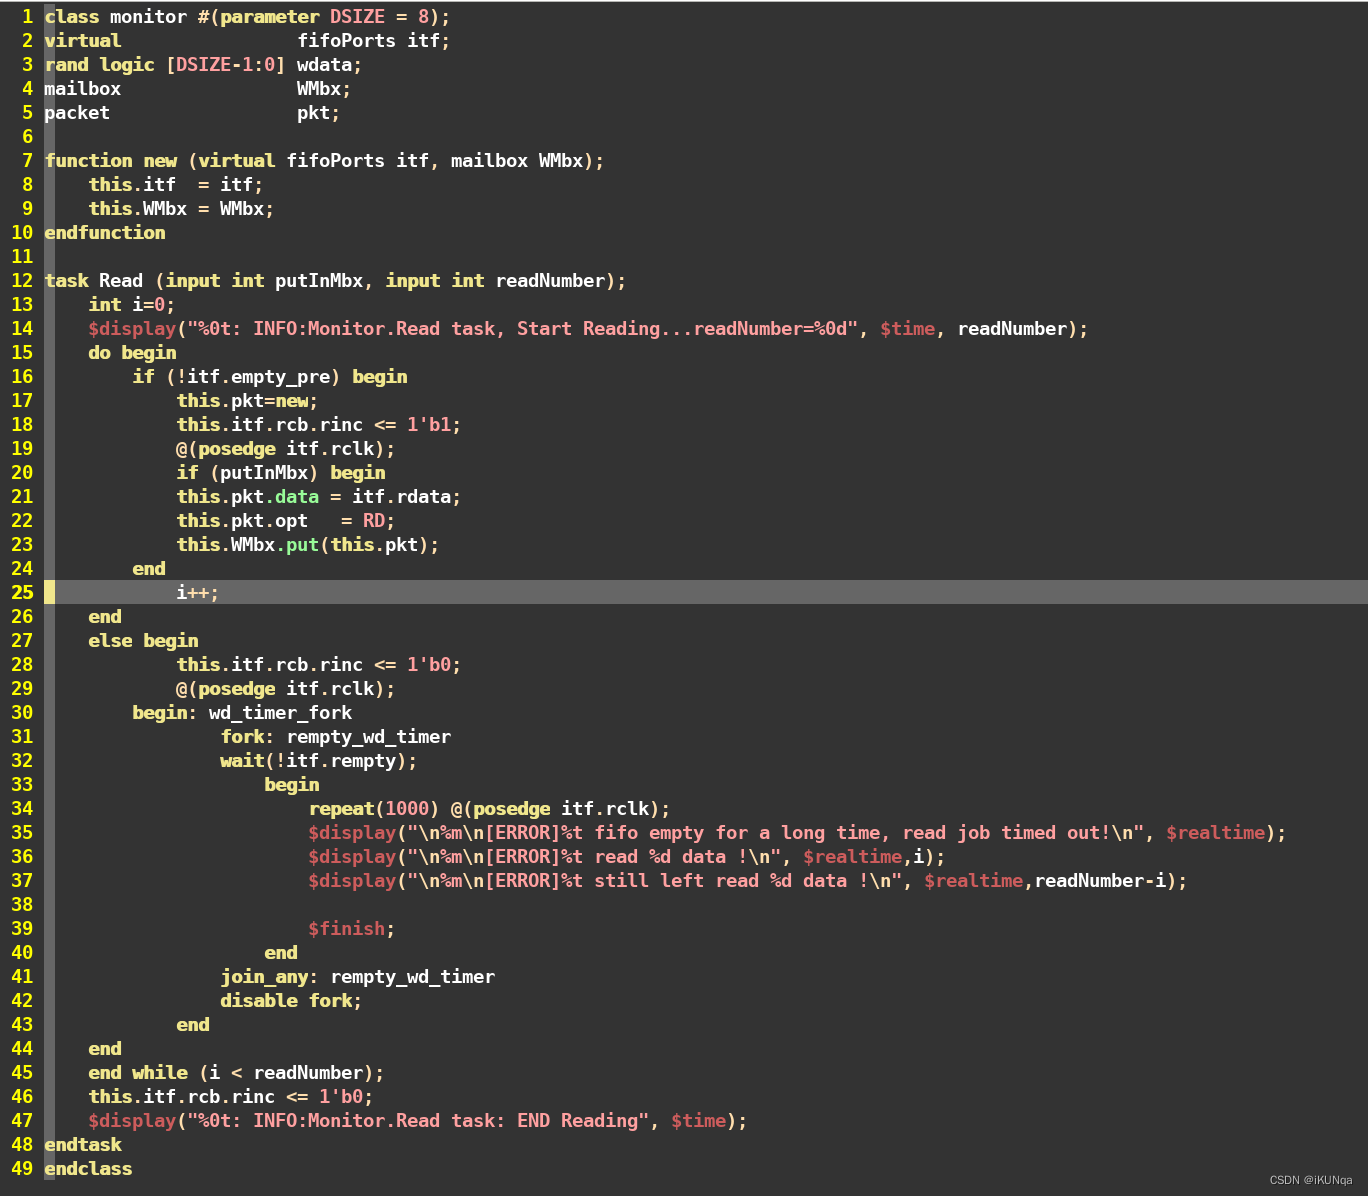Click '@(posedge itf.rclk);' on line 19

coord(286,449)
